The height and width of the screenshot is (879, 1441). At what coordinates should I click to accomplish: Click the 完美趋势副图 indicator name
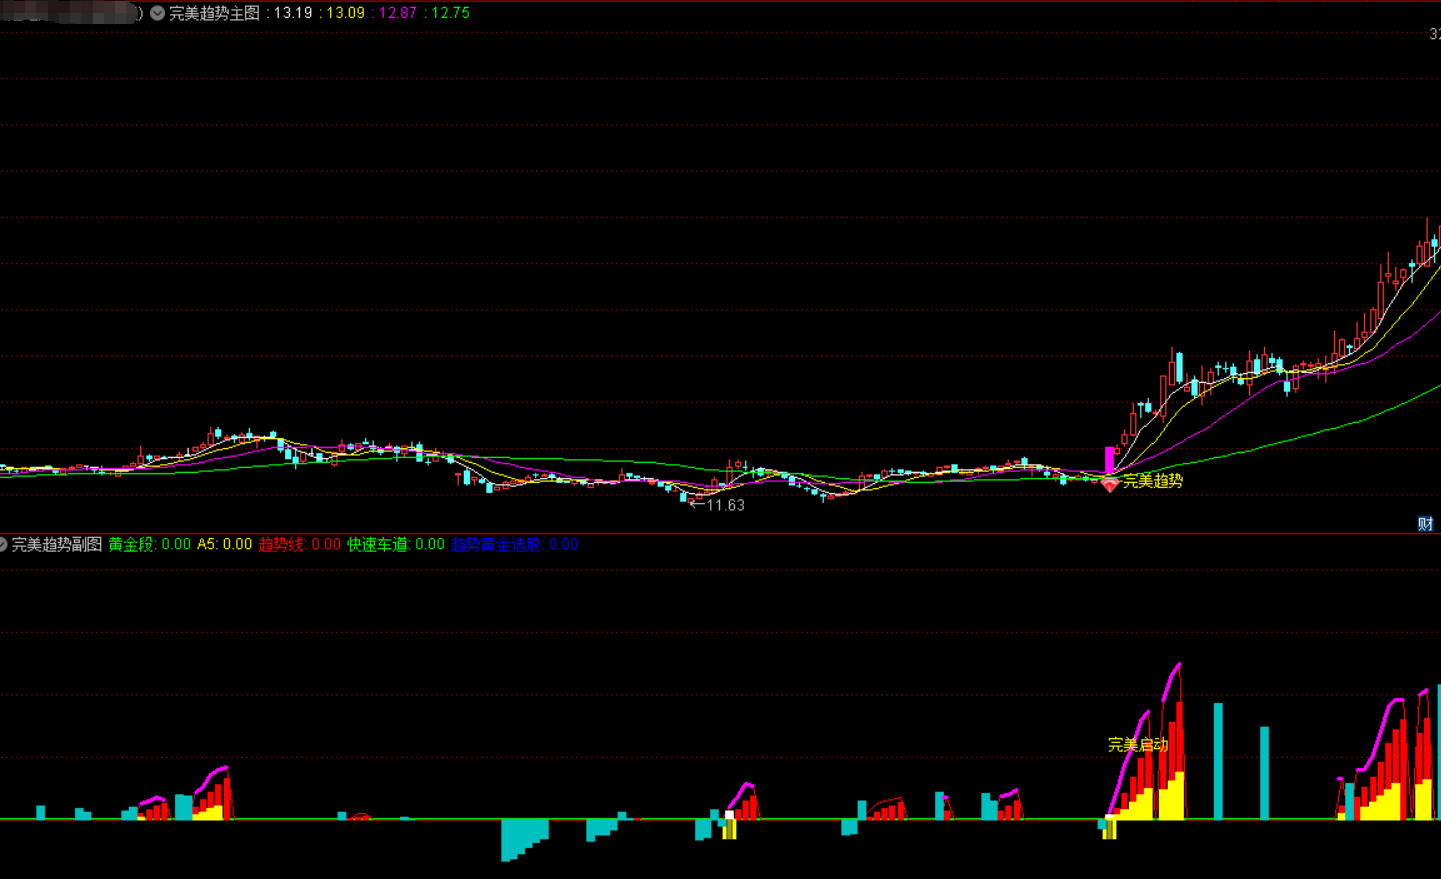coord(57,544)
